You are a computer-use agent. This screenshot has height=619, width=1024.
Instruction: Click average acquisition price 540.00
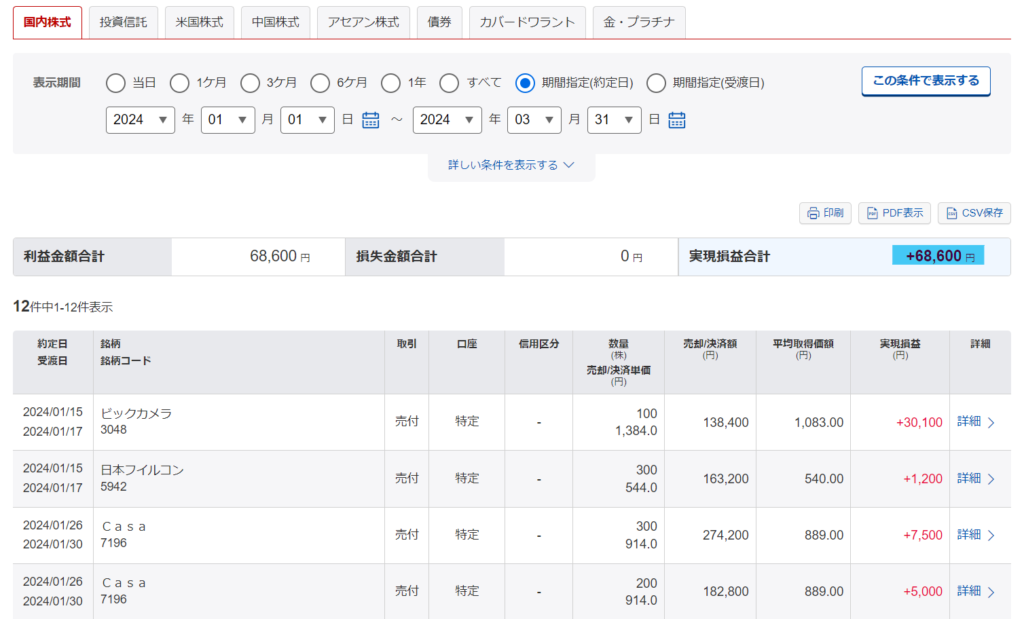coord(824,479)
